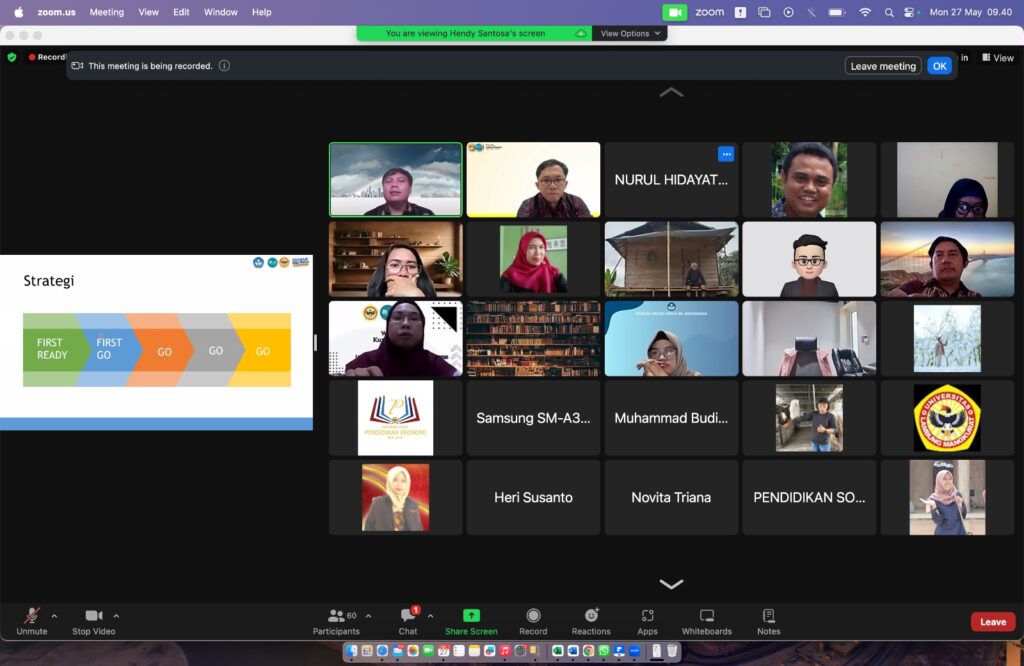Click the Leave meeting button

(883, 66)
